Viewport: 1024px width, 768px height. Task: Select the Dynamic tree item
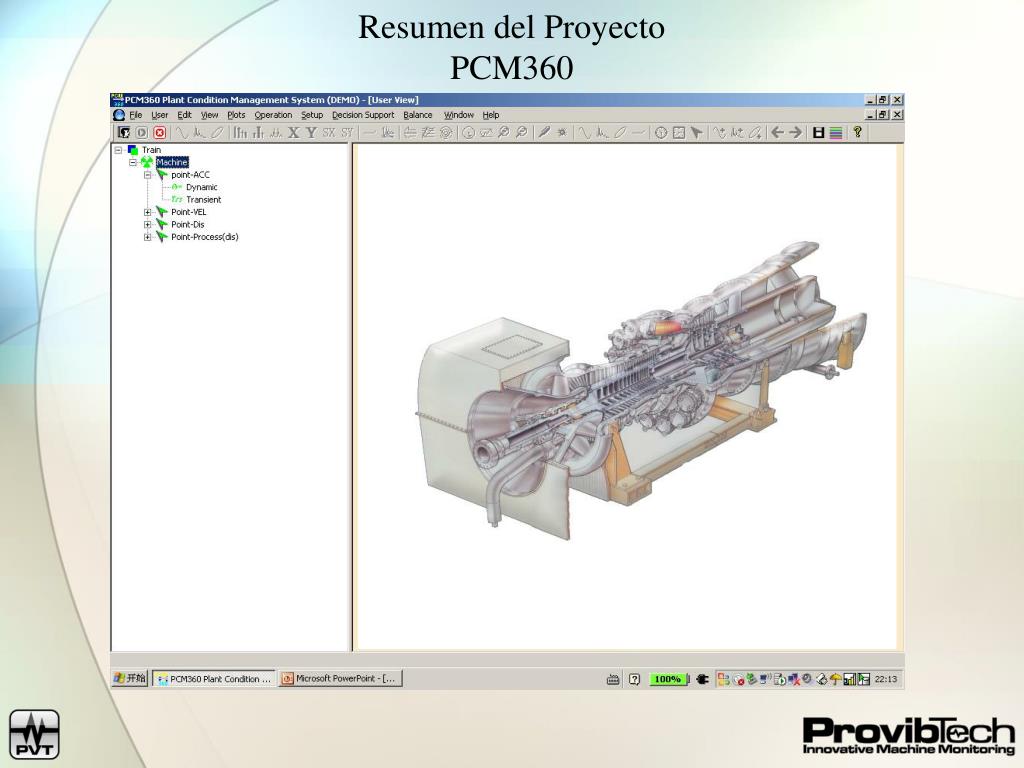[x=201, y=187]
